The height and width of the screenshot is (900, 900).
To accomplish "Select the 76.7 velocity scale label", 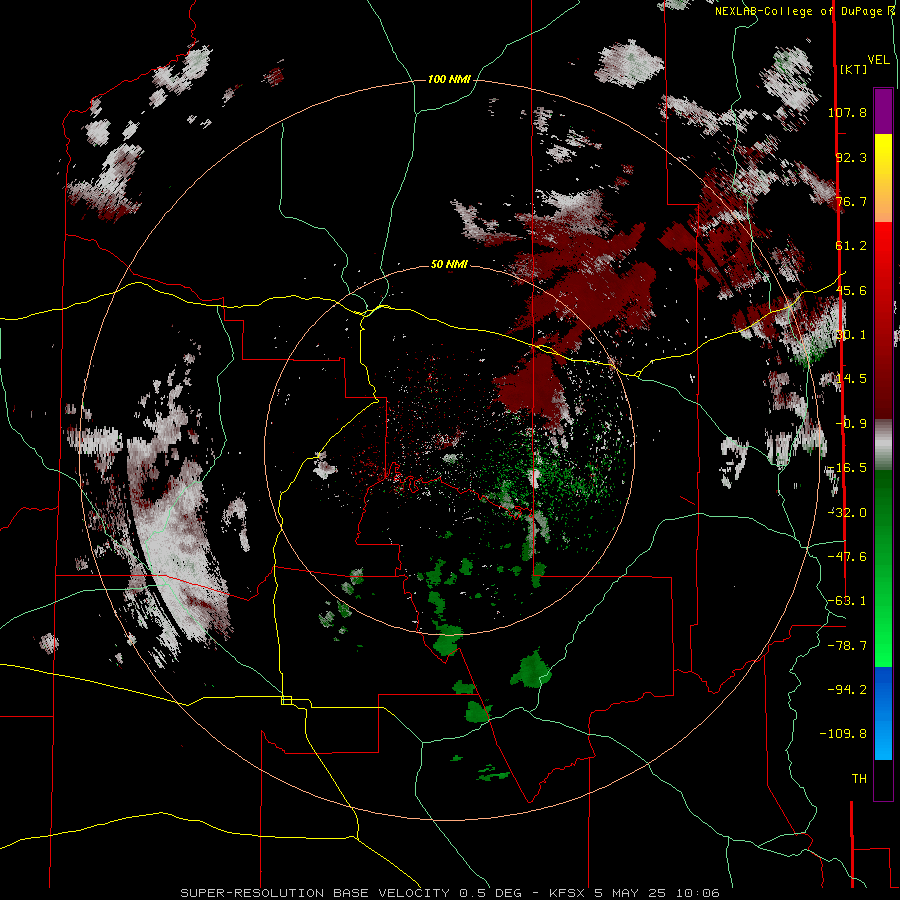I will (851, 201).
